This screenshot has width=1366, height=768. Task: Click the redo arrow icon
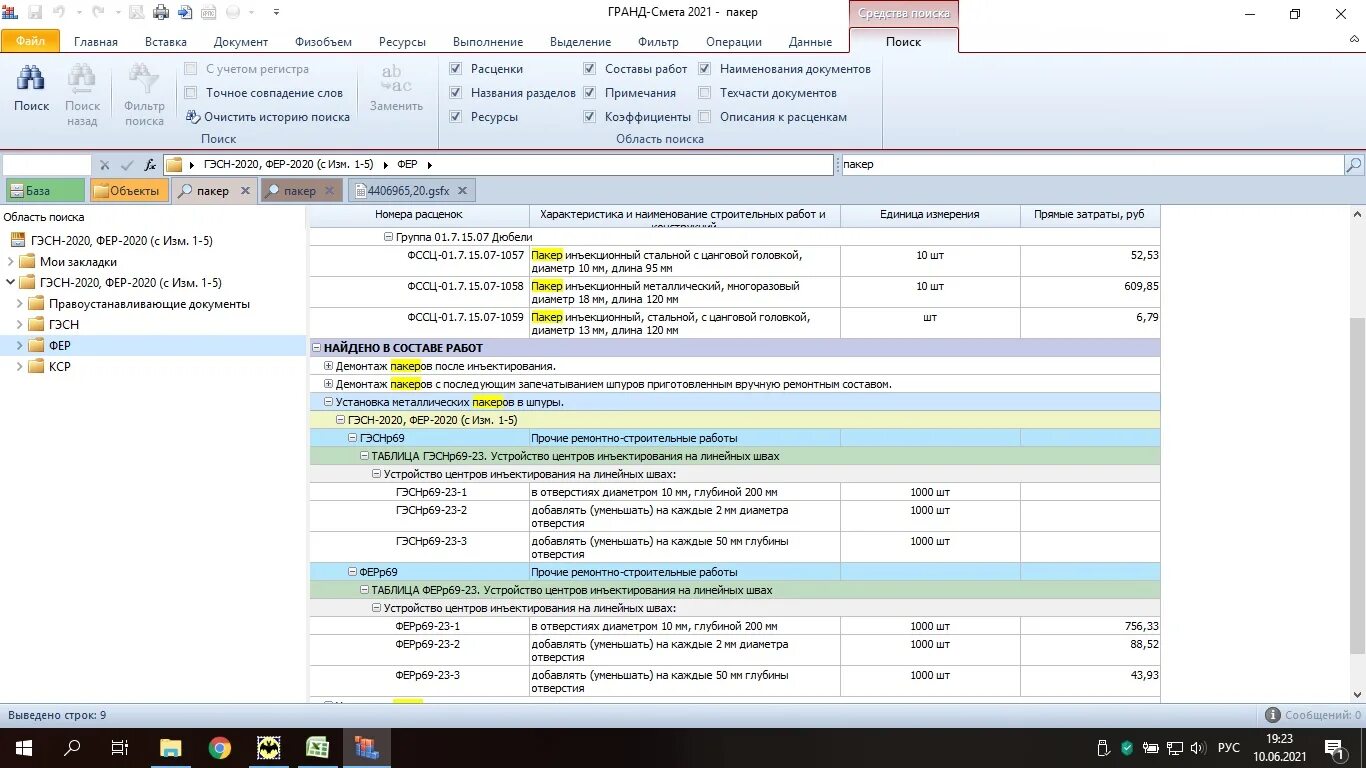[98, 13]
